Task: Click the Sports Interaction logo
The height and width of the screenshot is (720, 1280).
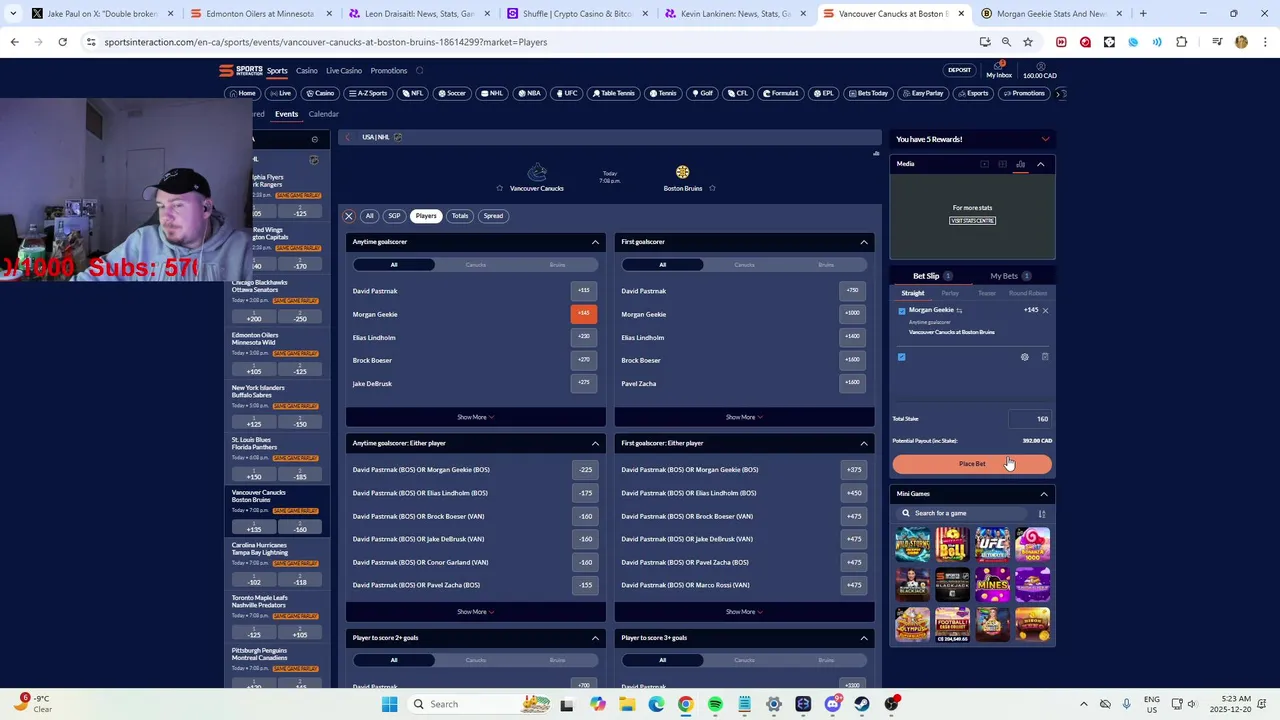Action: click(x=241, y=70)
